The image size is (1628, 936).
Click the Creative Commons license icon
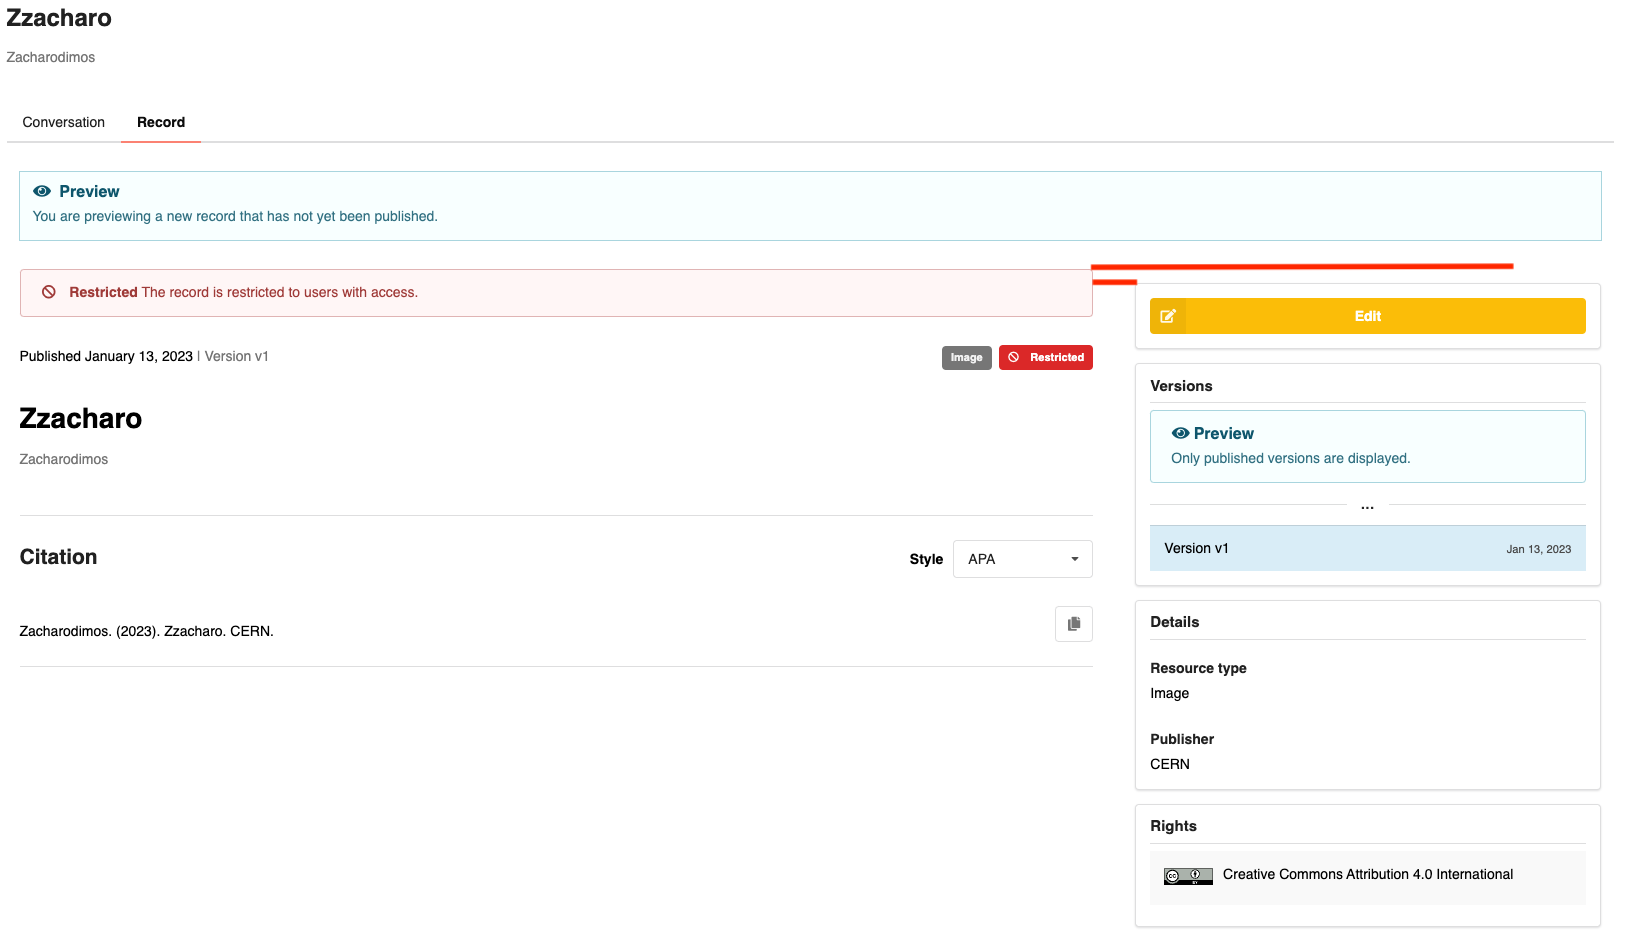click(x=1186, y=874)
